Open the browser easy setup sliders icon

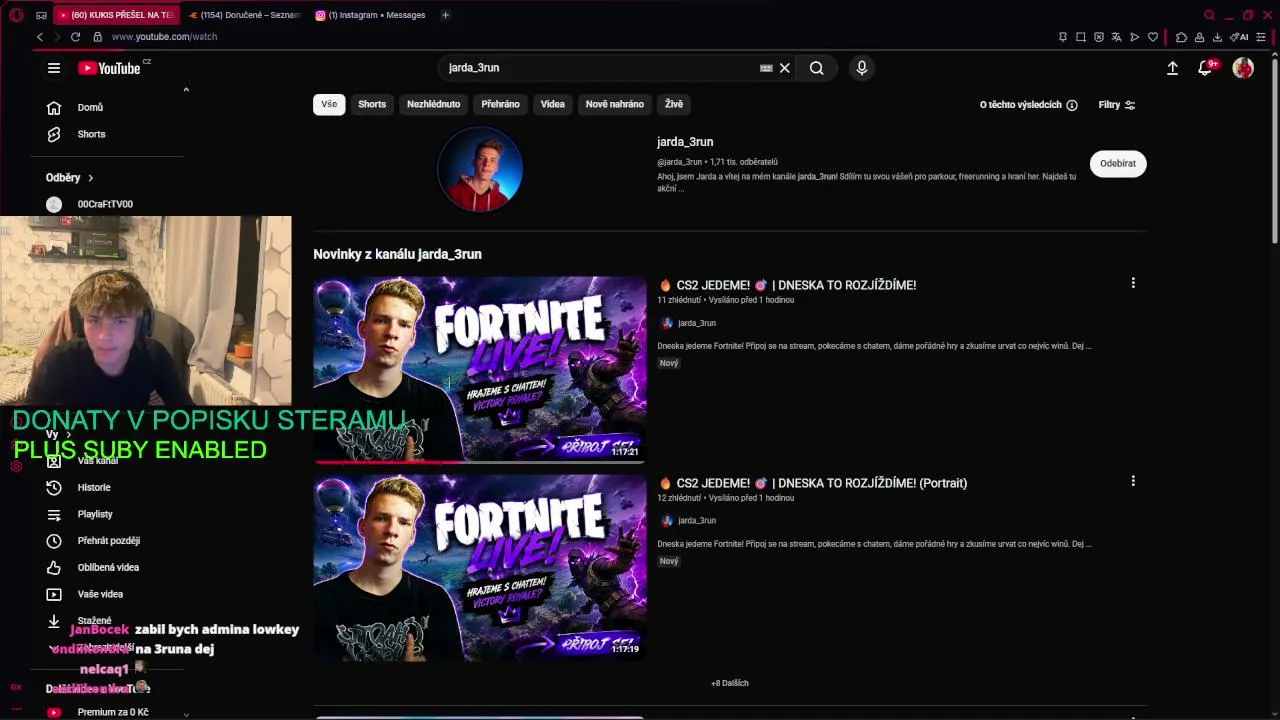[1261, 37]
